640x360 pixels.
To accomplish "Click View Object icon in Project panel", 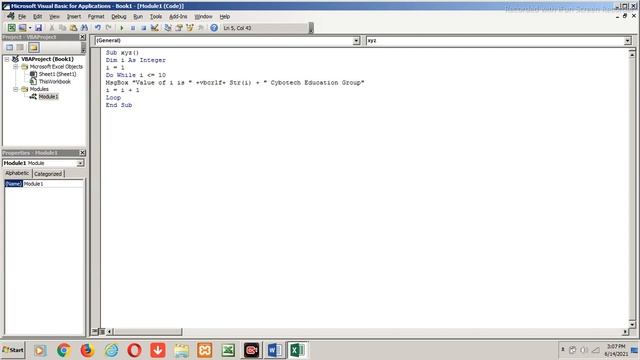I will 20,47.
